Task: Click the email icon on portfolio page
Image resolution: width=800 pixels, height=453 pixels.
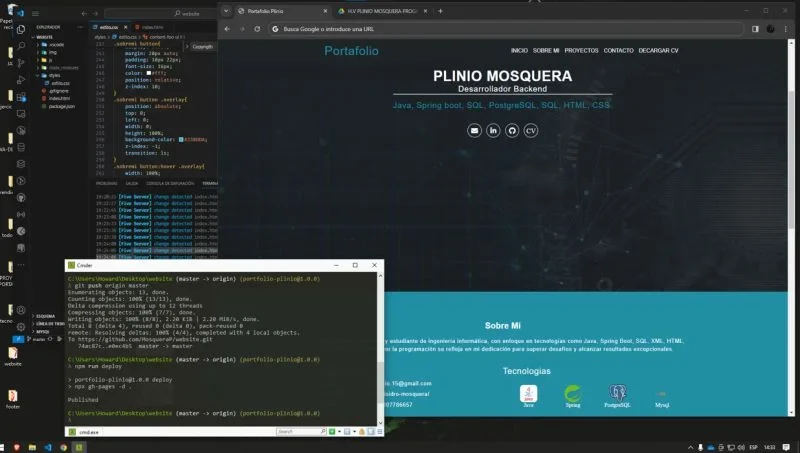Action: 474,131
